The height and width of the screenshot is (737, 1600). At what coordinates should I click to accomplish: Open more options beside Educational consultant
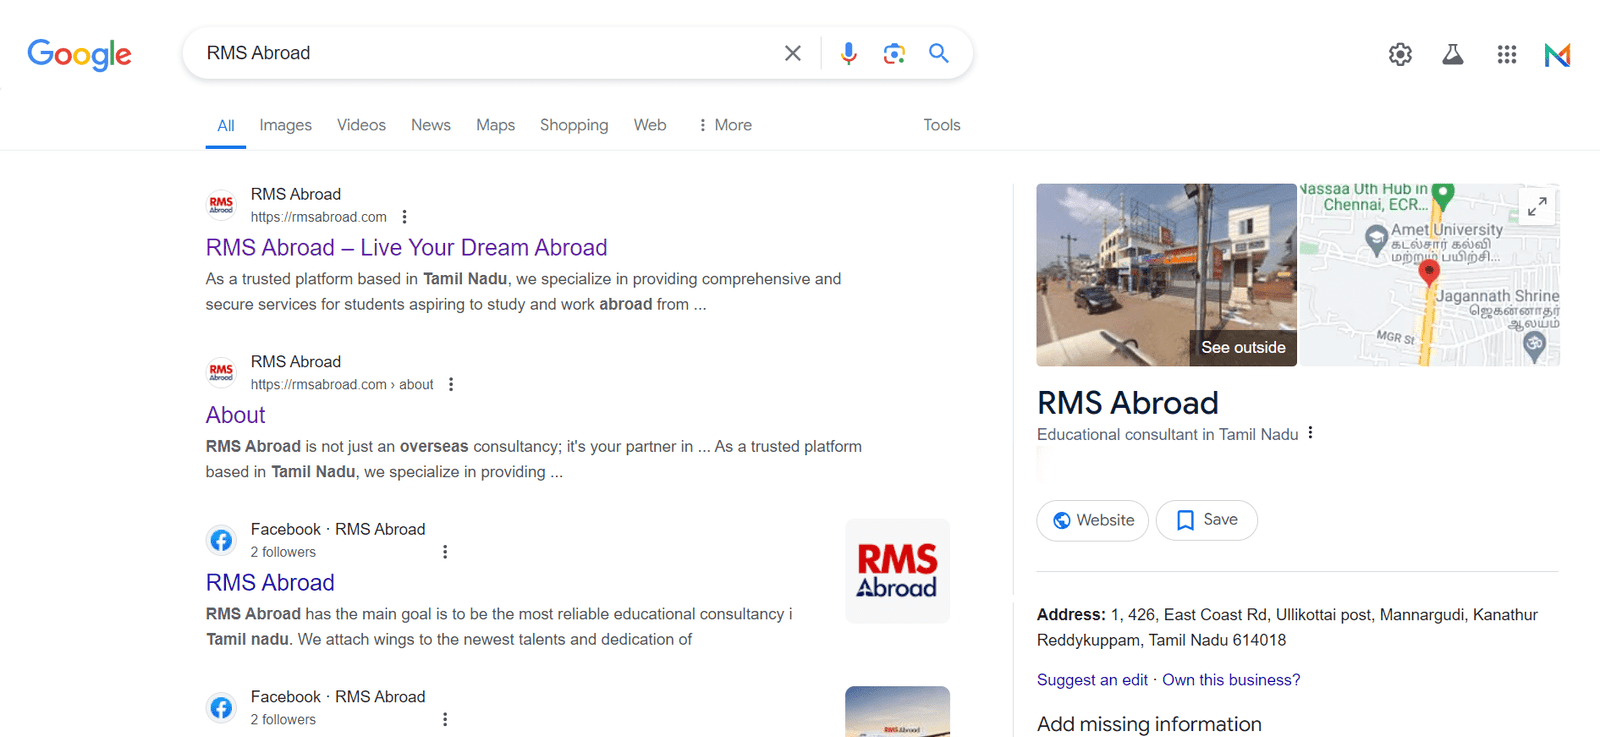[x=1310, y=433]
